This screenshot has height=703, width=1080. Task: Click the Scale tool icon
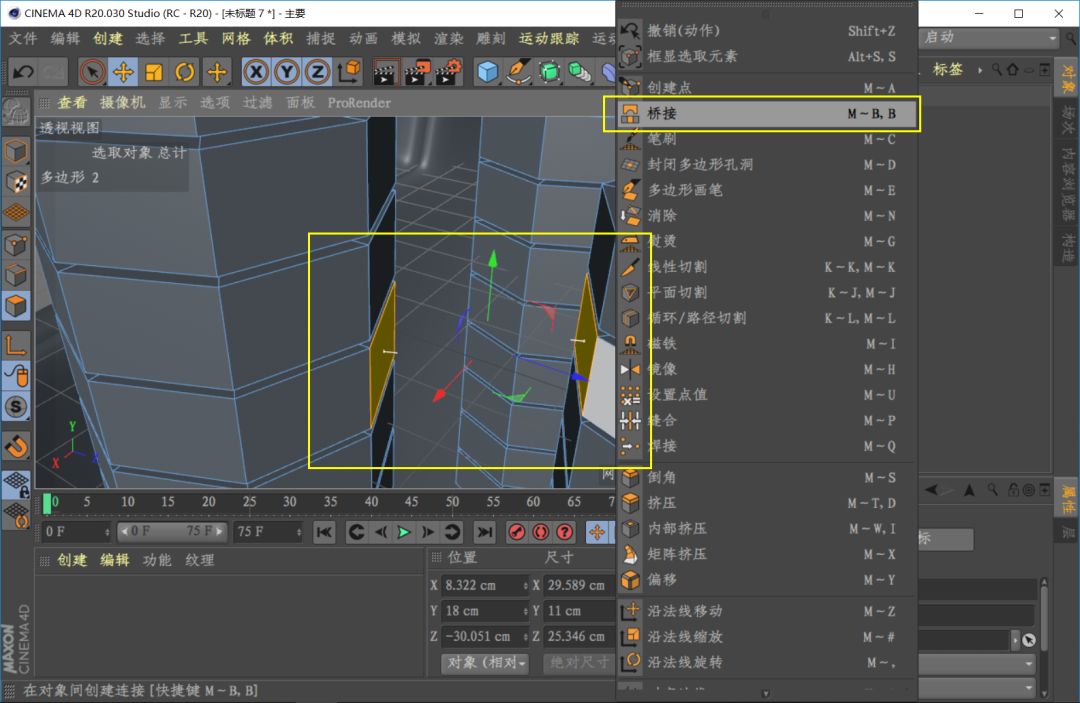click(154, 72)
